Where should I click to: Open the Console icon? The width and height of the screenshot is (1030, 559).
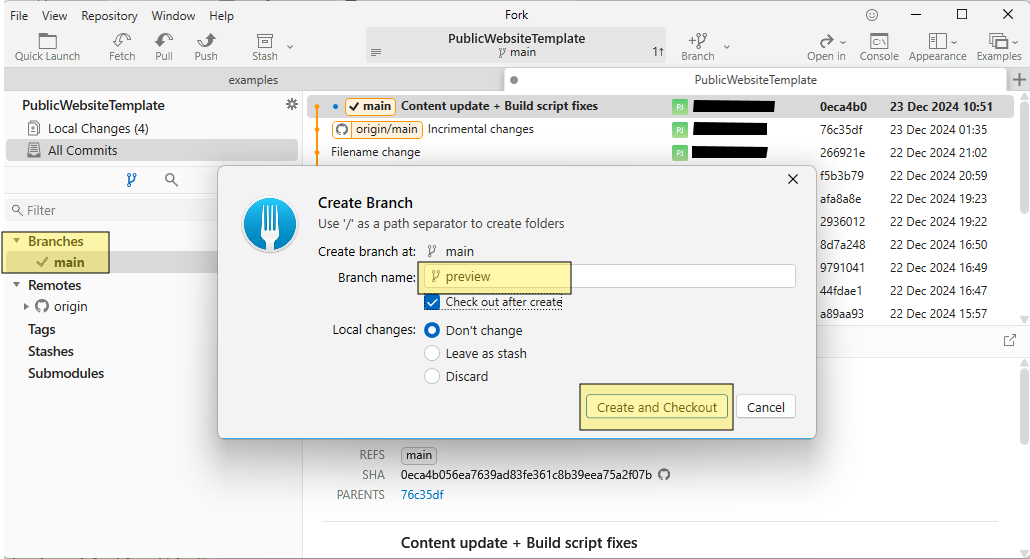(x=879, y=41)
